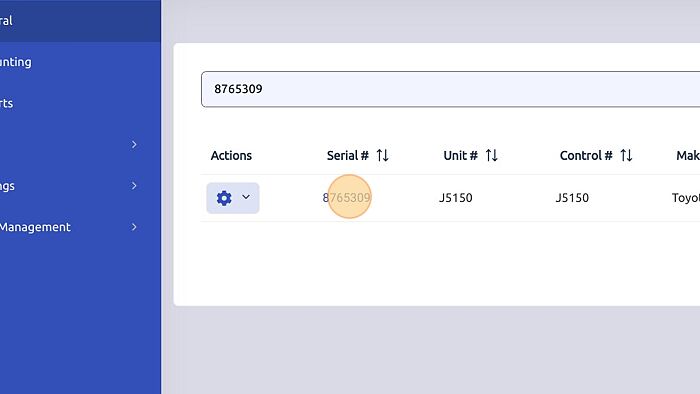Open the dropdown chevron beside the gear
700x394 pixels.
(x=246, y=197)
